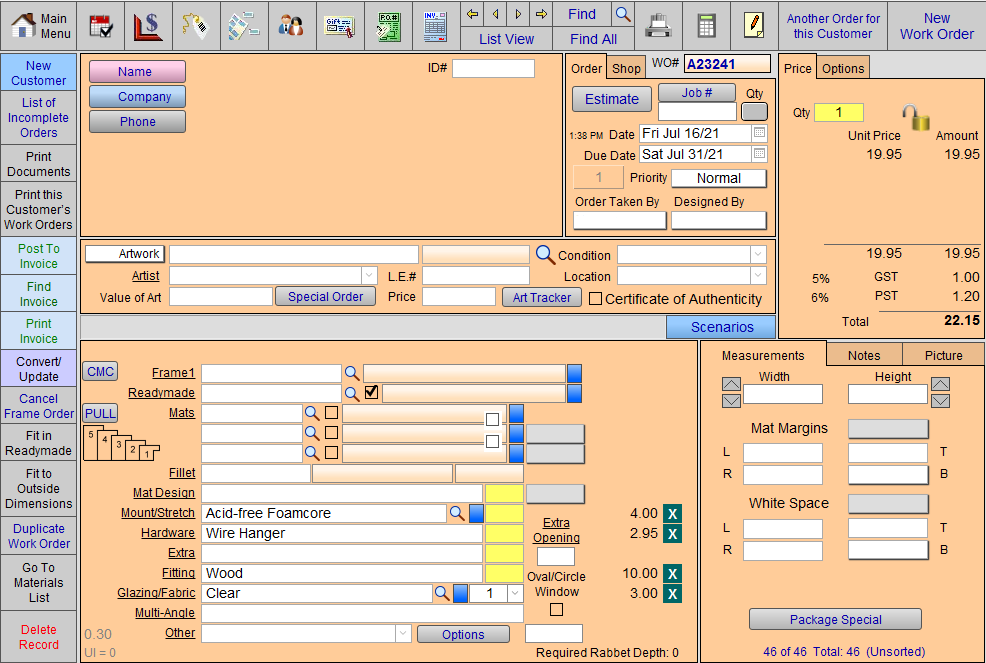
Task: Click the Estimate button
Action: [x=611, y=99]
